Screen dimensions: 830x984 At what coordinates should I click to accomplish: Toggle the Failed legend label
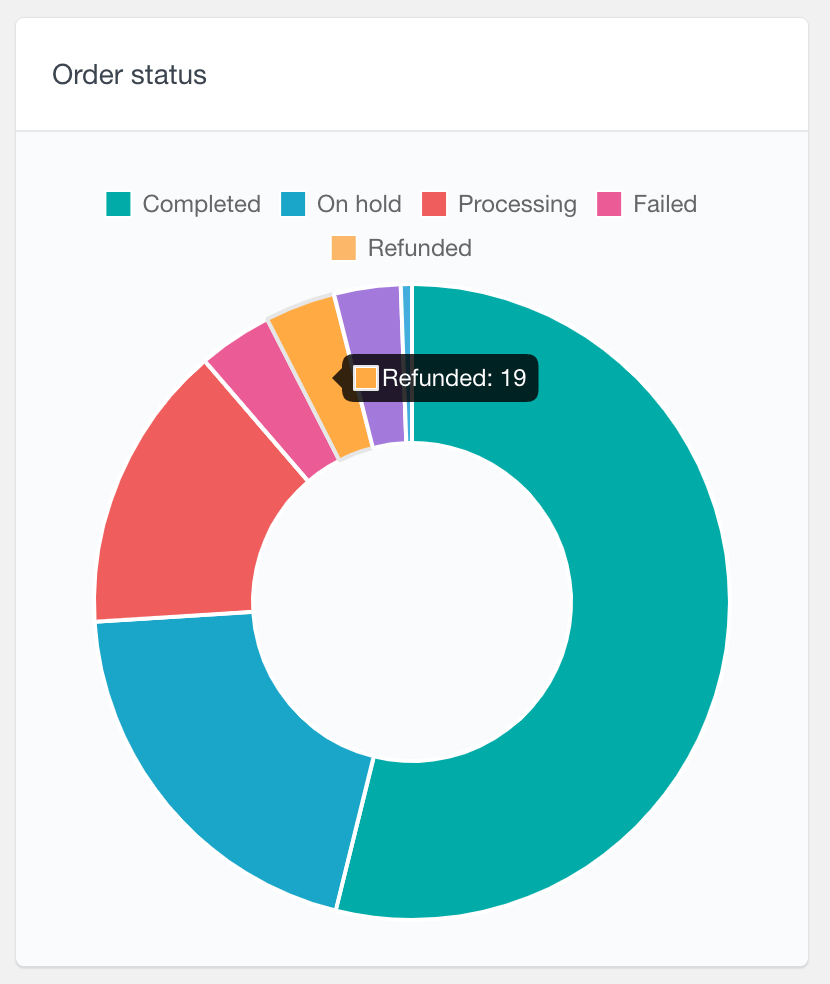pos(665,204)
